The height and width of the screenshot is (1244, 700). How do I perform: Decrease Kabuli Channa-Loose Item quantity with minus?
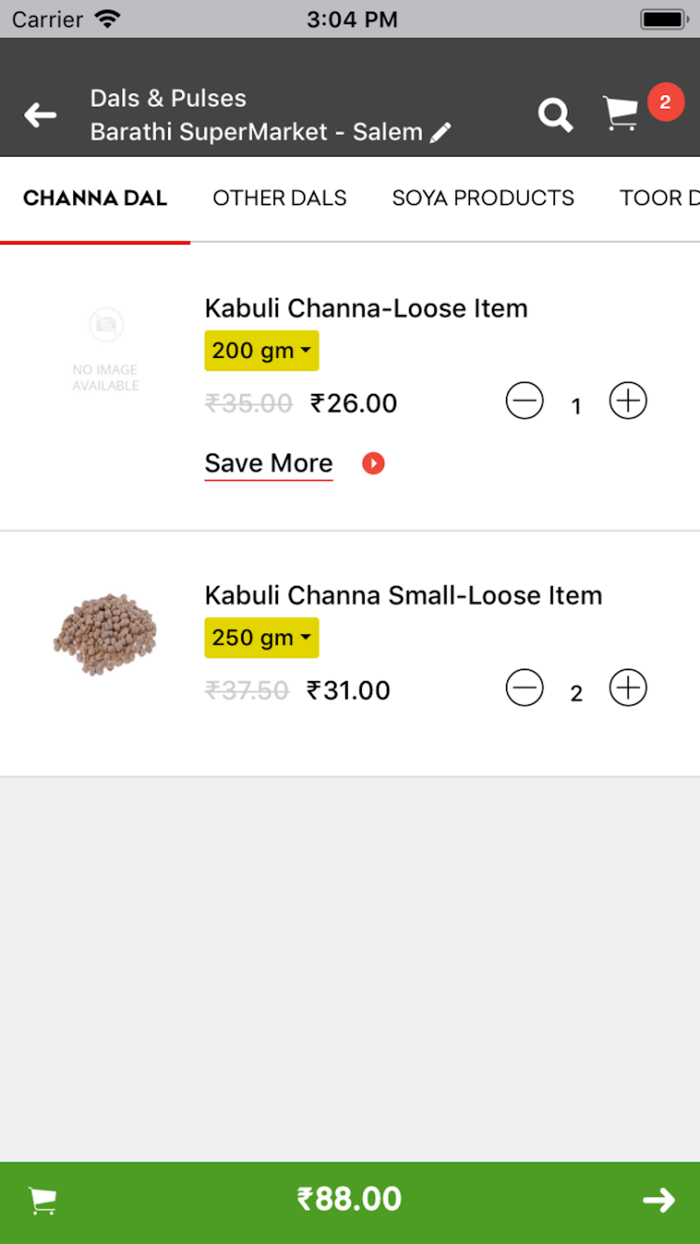(524, 400)
